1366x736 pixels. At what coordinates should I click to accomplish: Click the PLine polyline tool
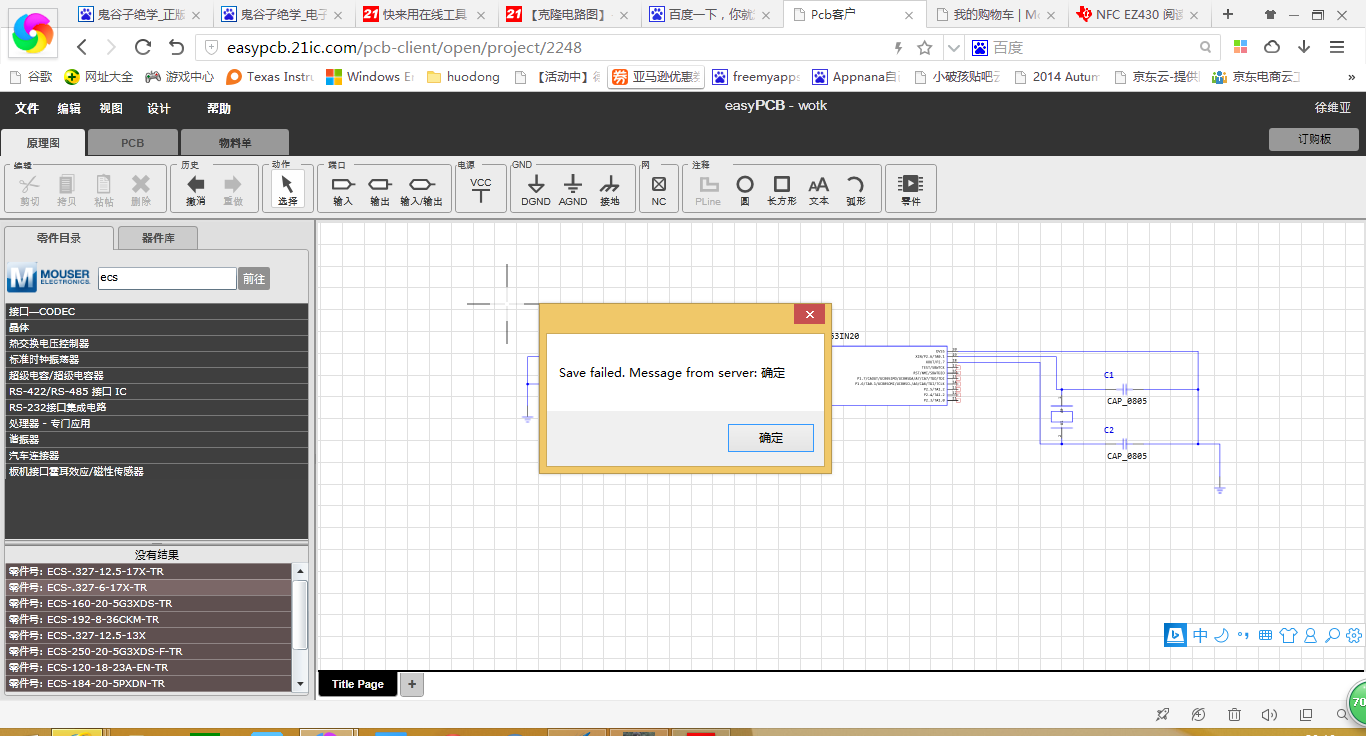(708, 188)
